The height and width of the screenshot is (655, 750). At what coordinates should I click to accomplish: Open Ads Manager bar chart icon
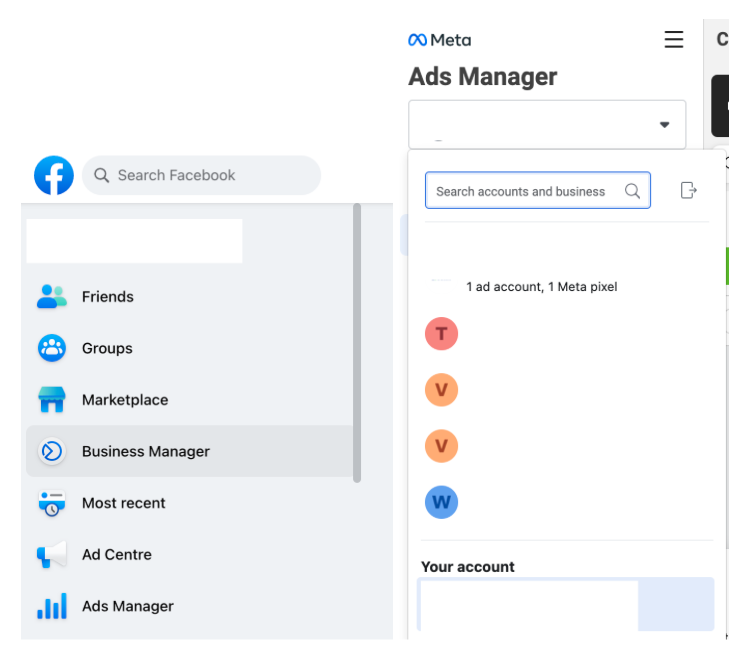51,606
